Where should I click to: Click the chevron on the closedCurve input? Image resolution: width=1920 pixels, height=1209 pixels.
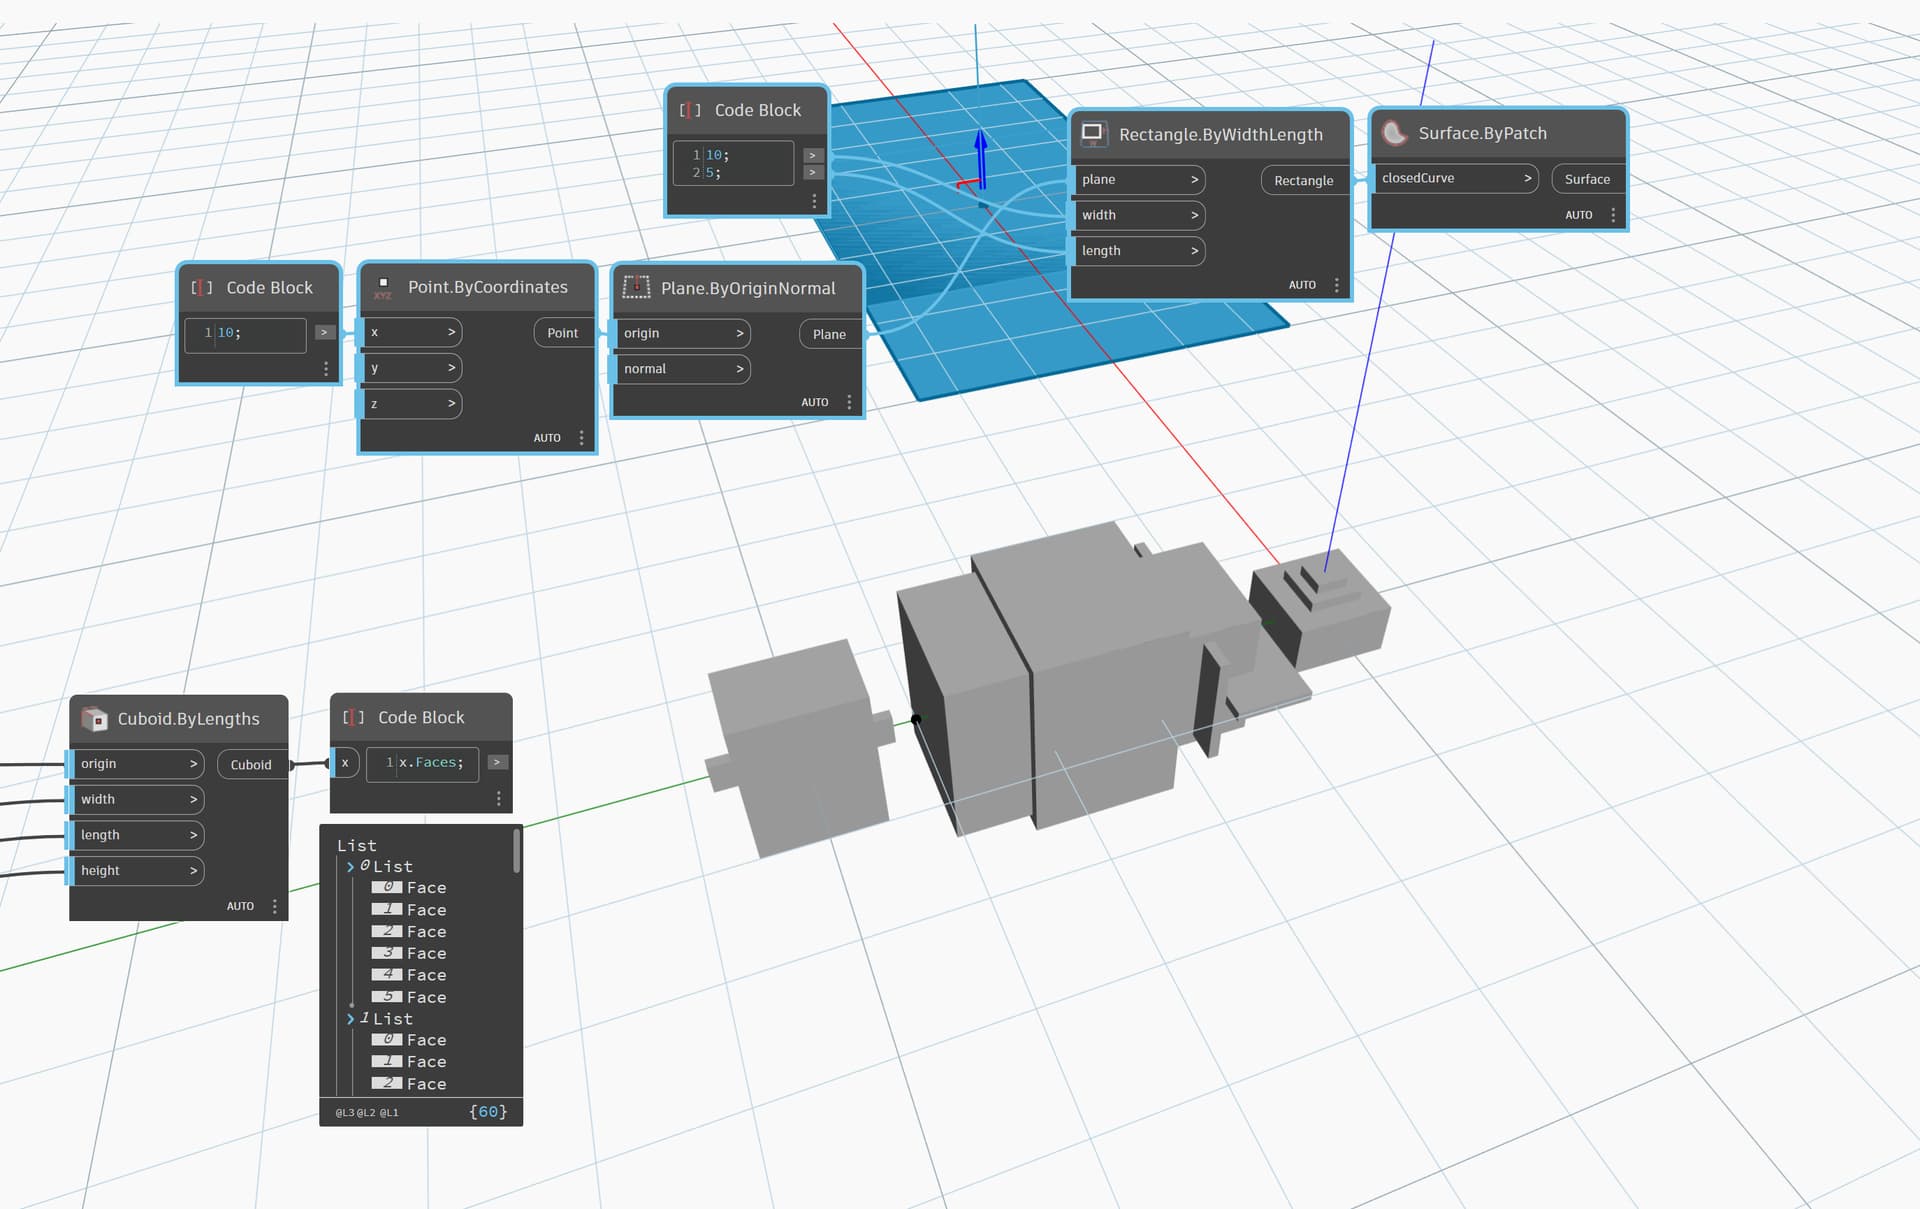(x=1528, y=178)
